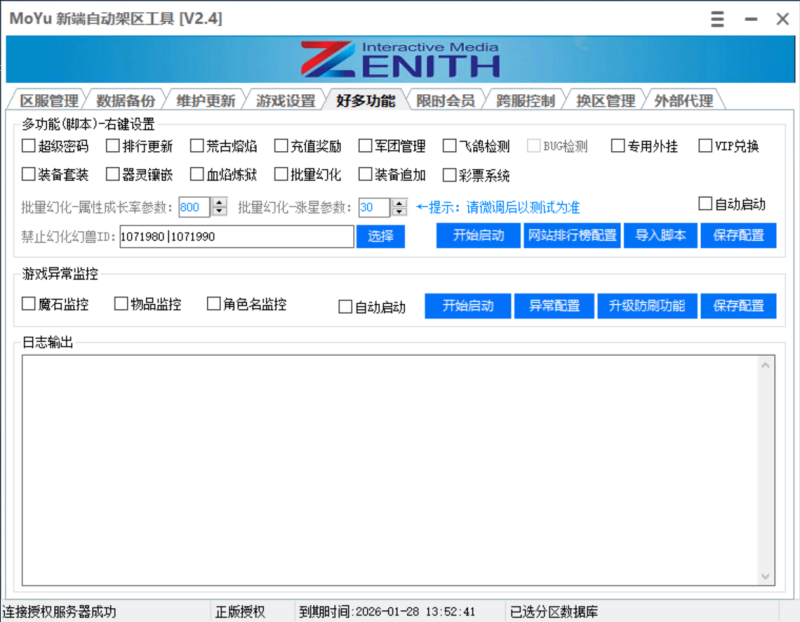
Task: Click the 开始启动 button next to 网站排行榜配置
Action: (x=477, y=235)
